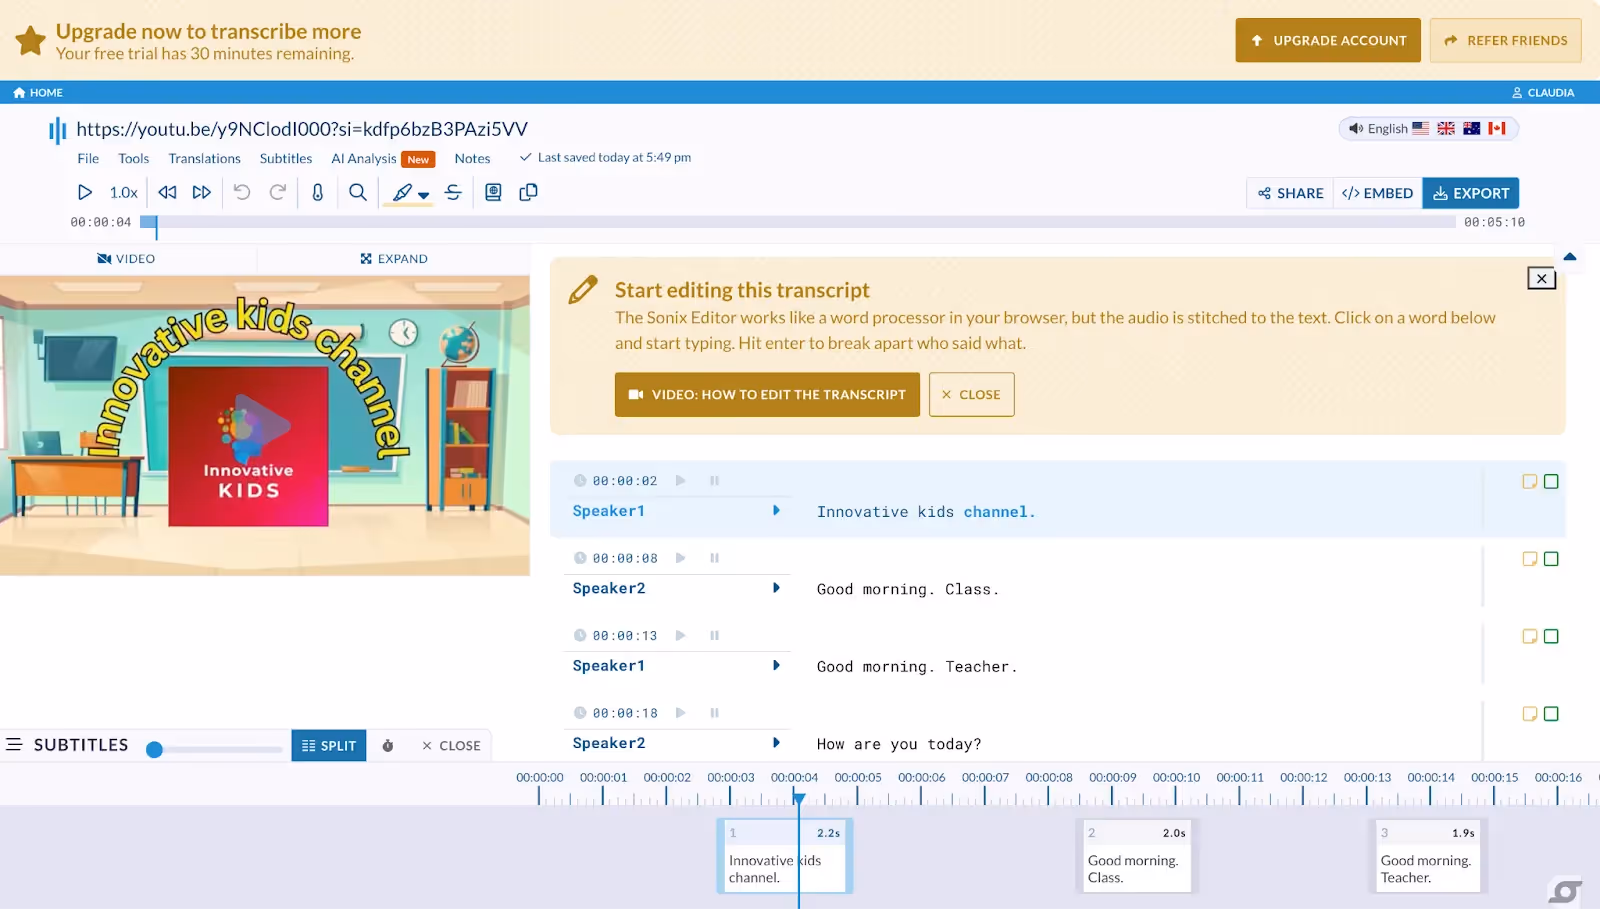Select the highlighter pen tool

coord(402,192)
